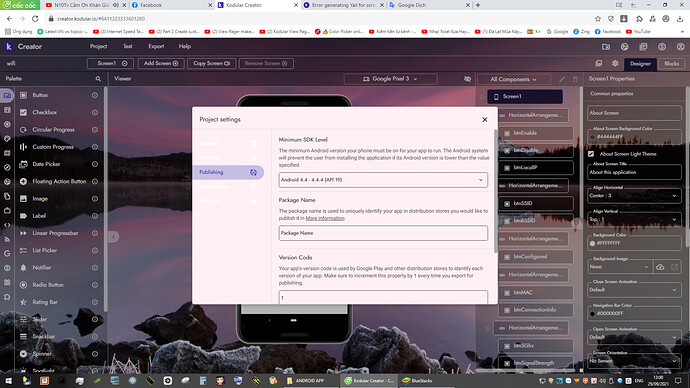Click the Add Screen button
690x388 pixels.
tap(161, 63)
